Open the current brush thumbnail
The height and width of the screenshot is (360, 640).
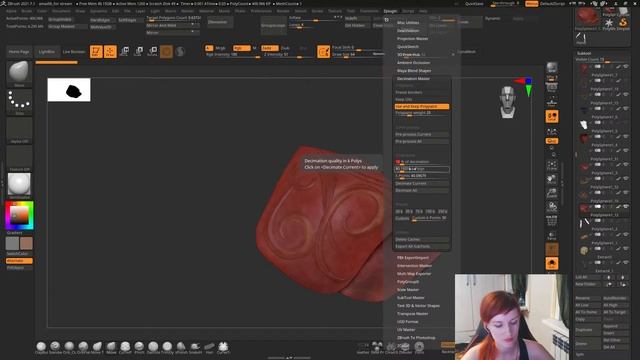pos(19,72)
